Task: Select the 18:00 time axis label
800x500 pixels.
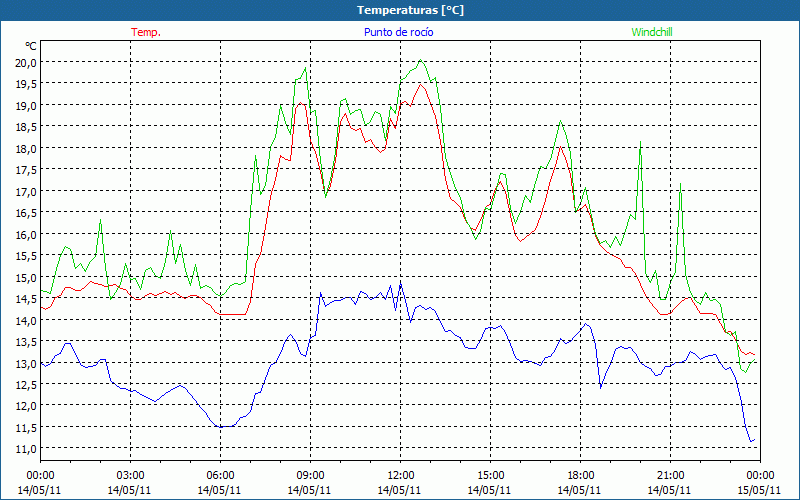Action: [580, 475]
